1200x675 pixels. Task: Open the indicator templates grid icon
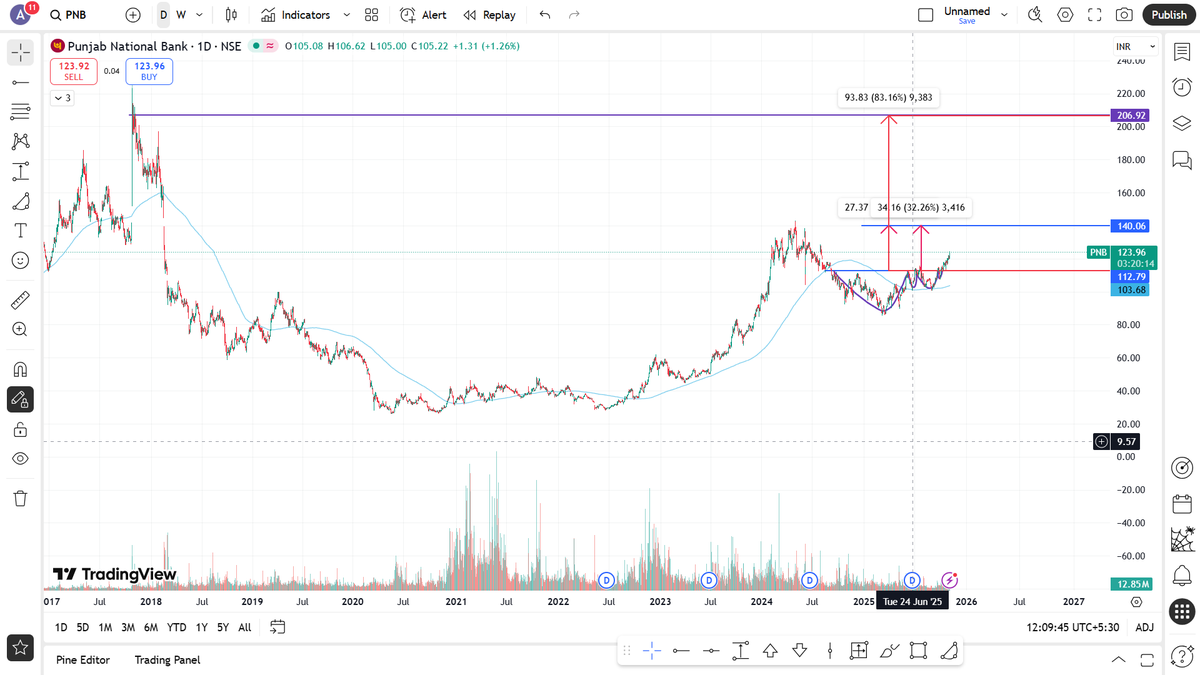coord(372,15)
